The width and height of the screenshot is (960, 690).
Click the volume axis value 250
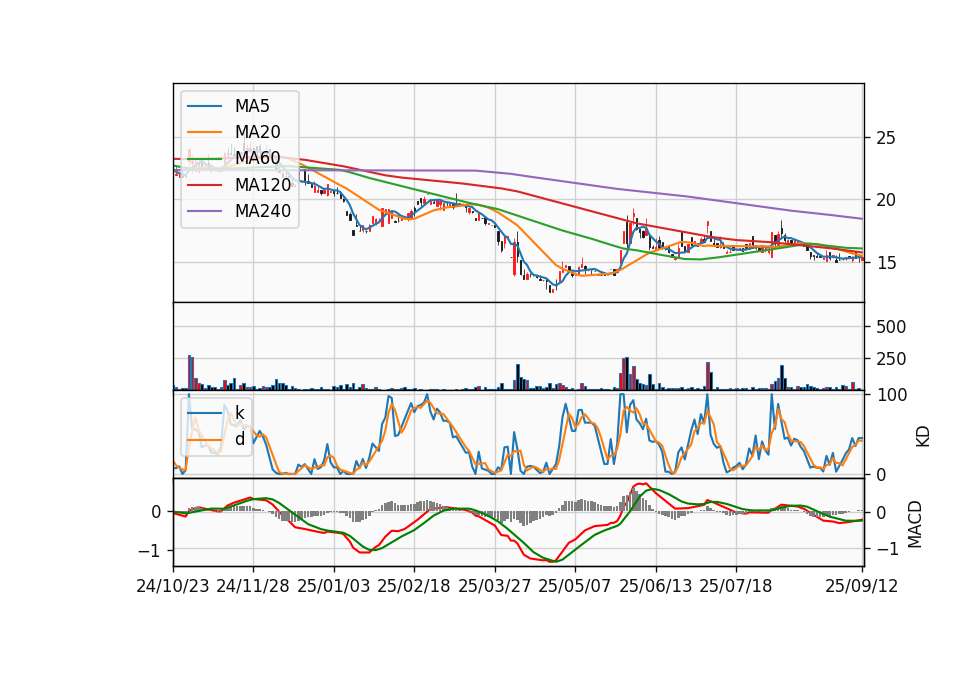pyautogui.click(x=891, y=359)
